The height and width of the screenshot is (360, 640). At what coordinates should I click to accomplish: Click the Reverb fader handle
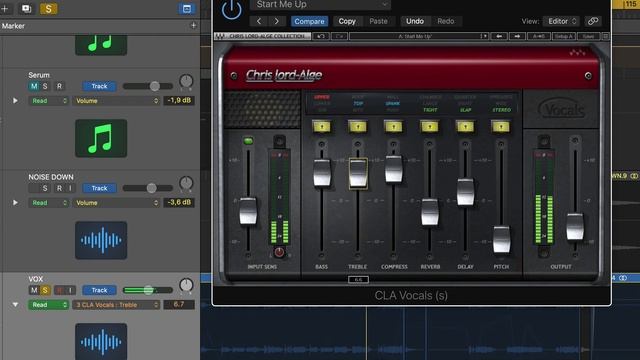(429, 212)
